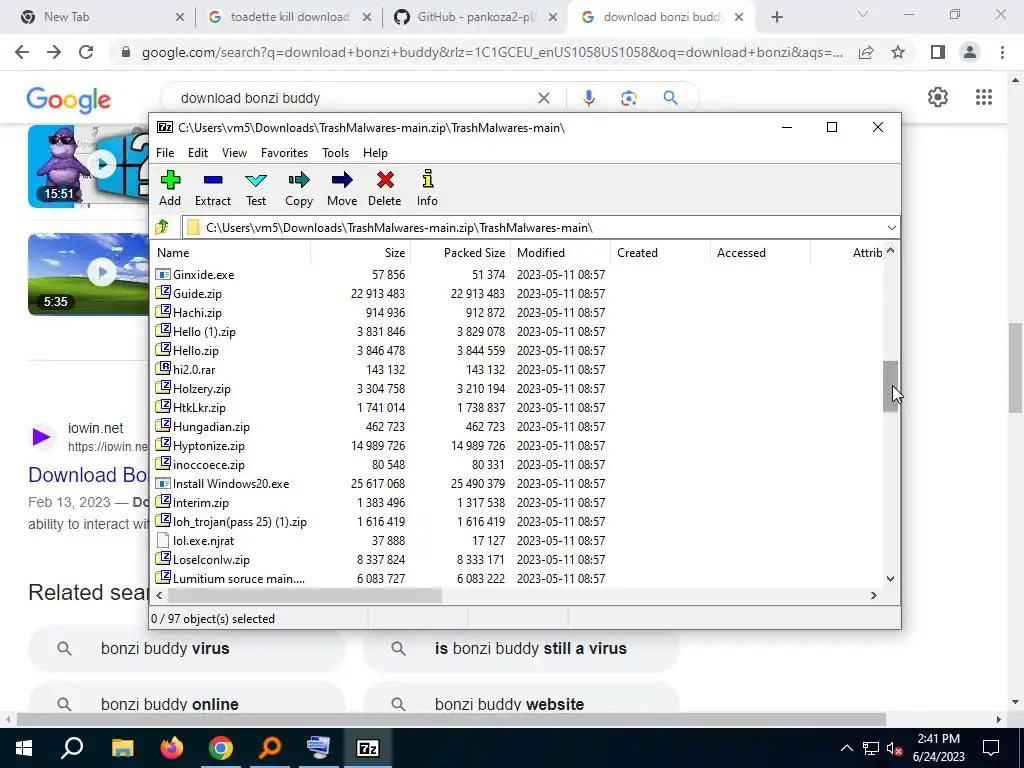Screen dimensions: 1024x768
Task: Bookmark this page with the star icon
Action: [x=898, y=52]
